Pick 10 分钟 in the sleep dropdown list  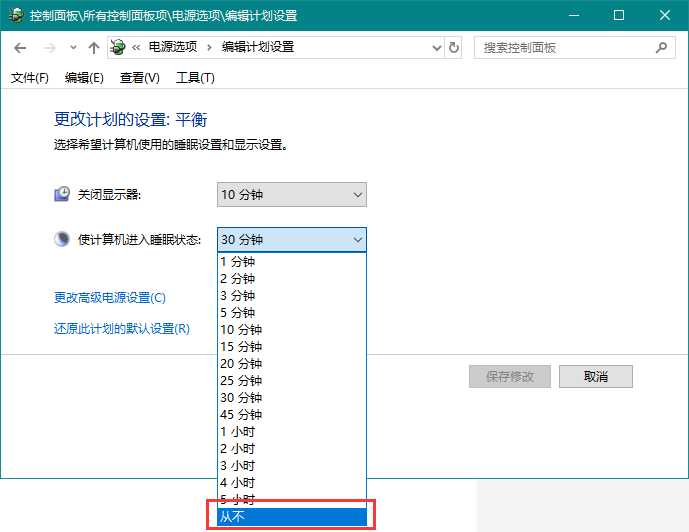click(292, 329)
